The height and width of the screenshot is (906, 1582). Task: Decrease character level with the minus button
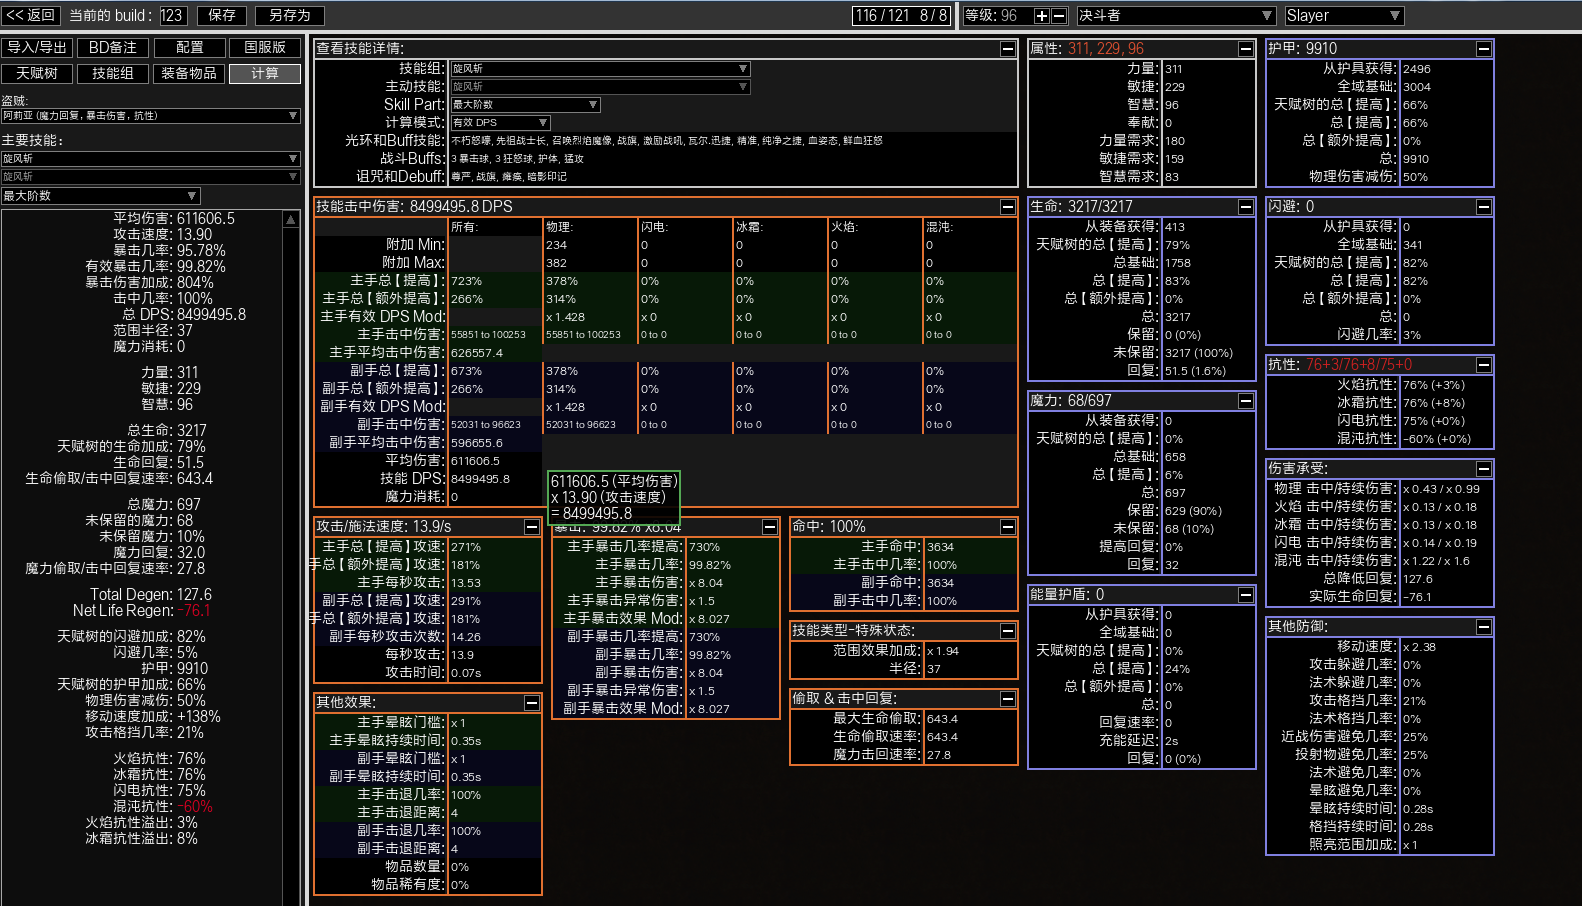tap(1058, 16)
